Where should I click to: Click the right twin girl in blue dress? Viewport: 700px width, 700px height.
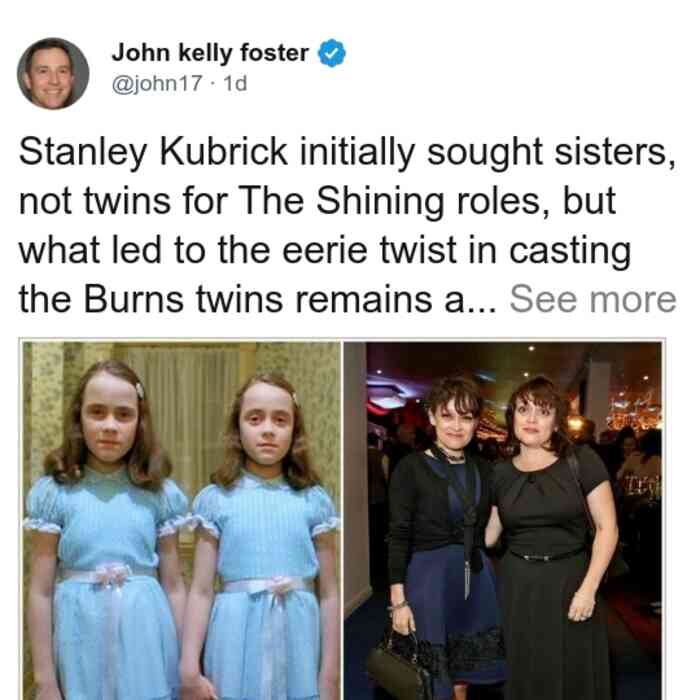click(x=263, y=536)
